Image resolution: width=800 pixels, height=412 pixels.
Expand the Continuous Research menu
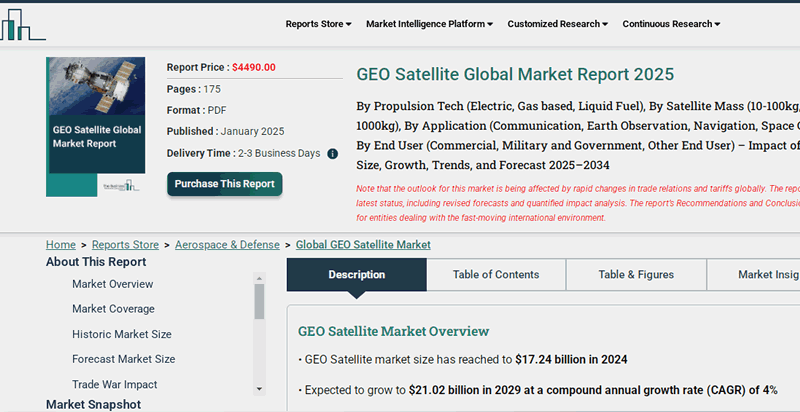[x=671, y=24]
